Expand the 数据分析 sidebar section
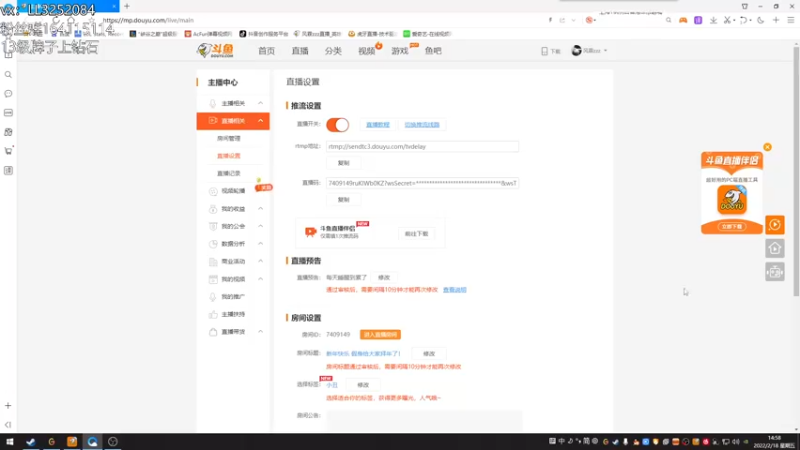 [x=260, y=244]
